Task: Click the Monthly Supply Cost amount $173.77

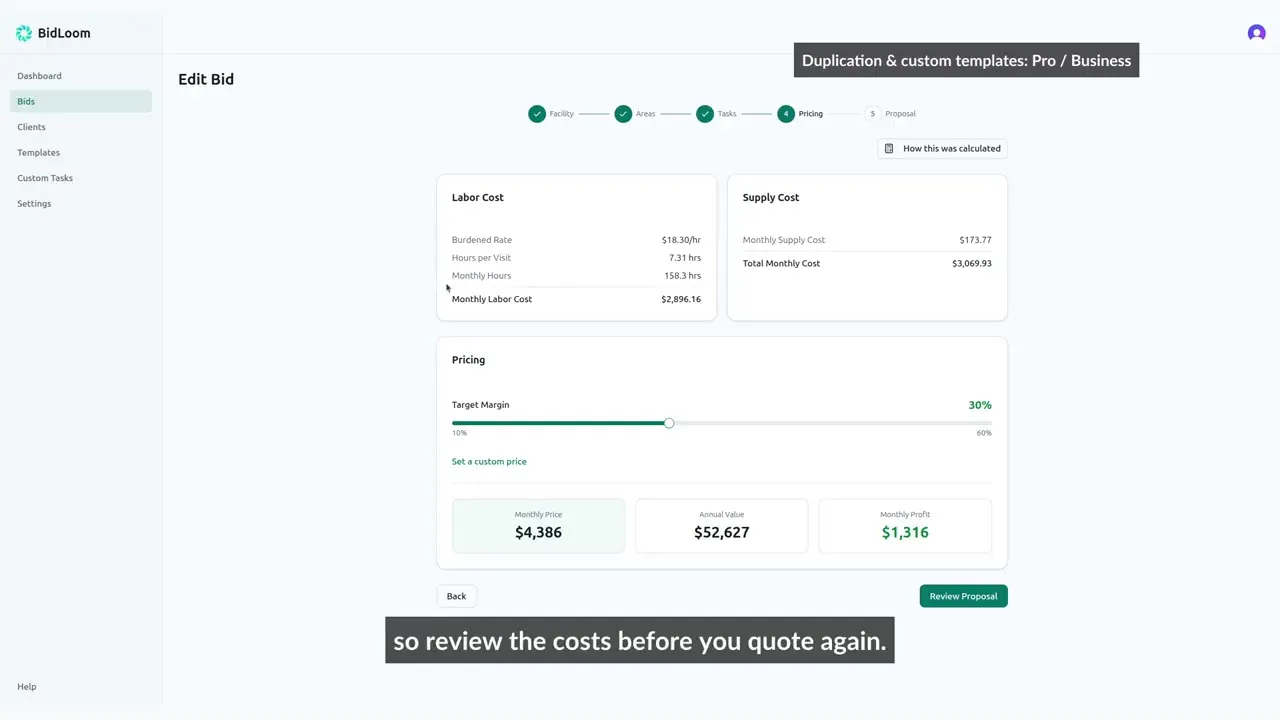Action: 975,240
